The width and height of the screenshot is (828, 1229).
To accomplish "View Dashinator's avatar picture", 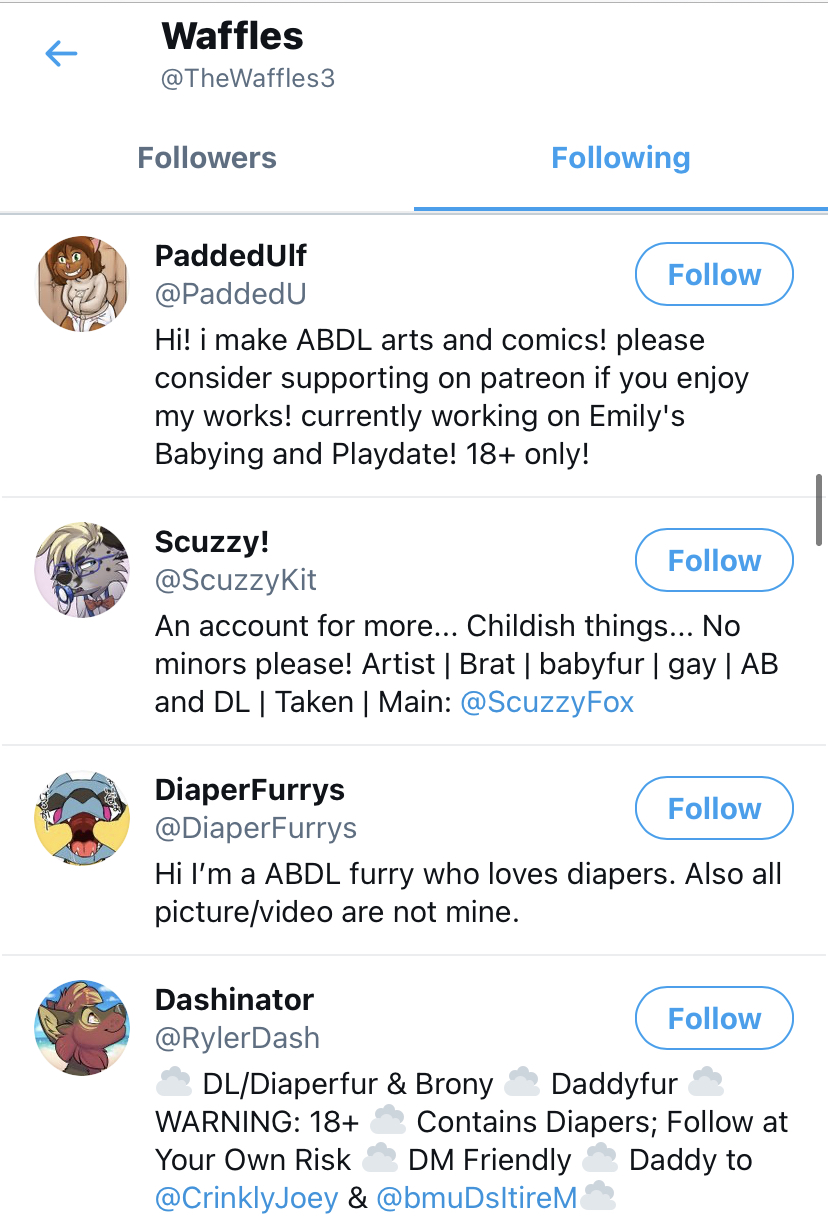I will pyautogui.click(x=82, y=1028).
